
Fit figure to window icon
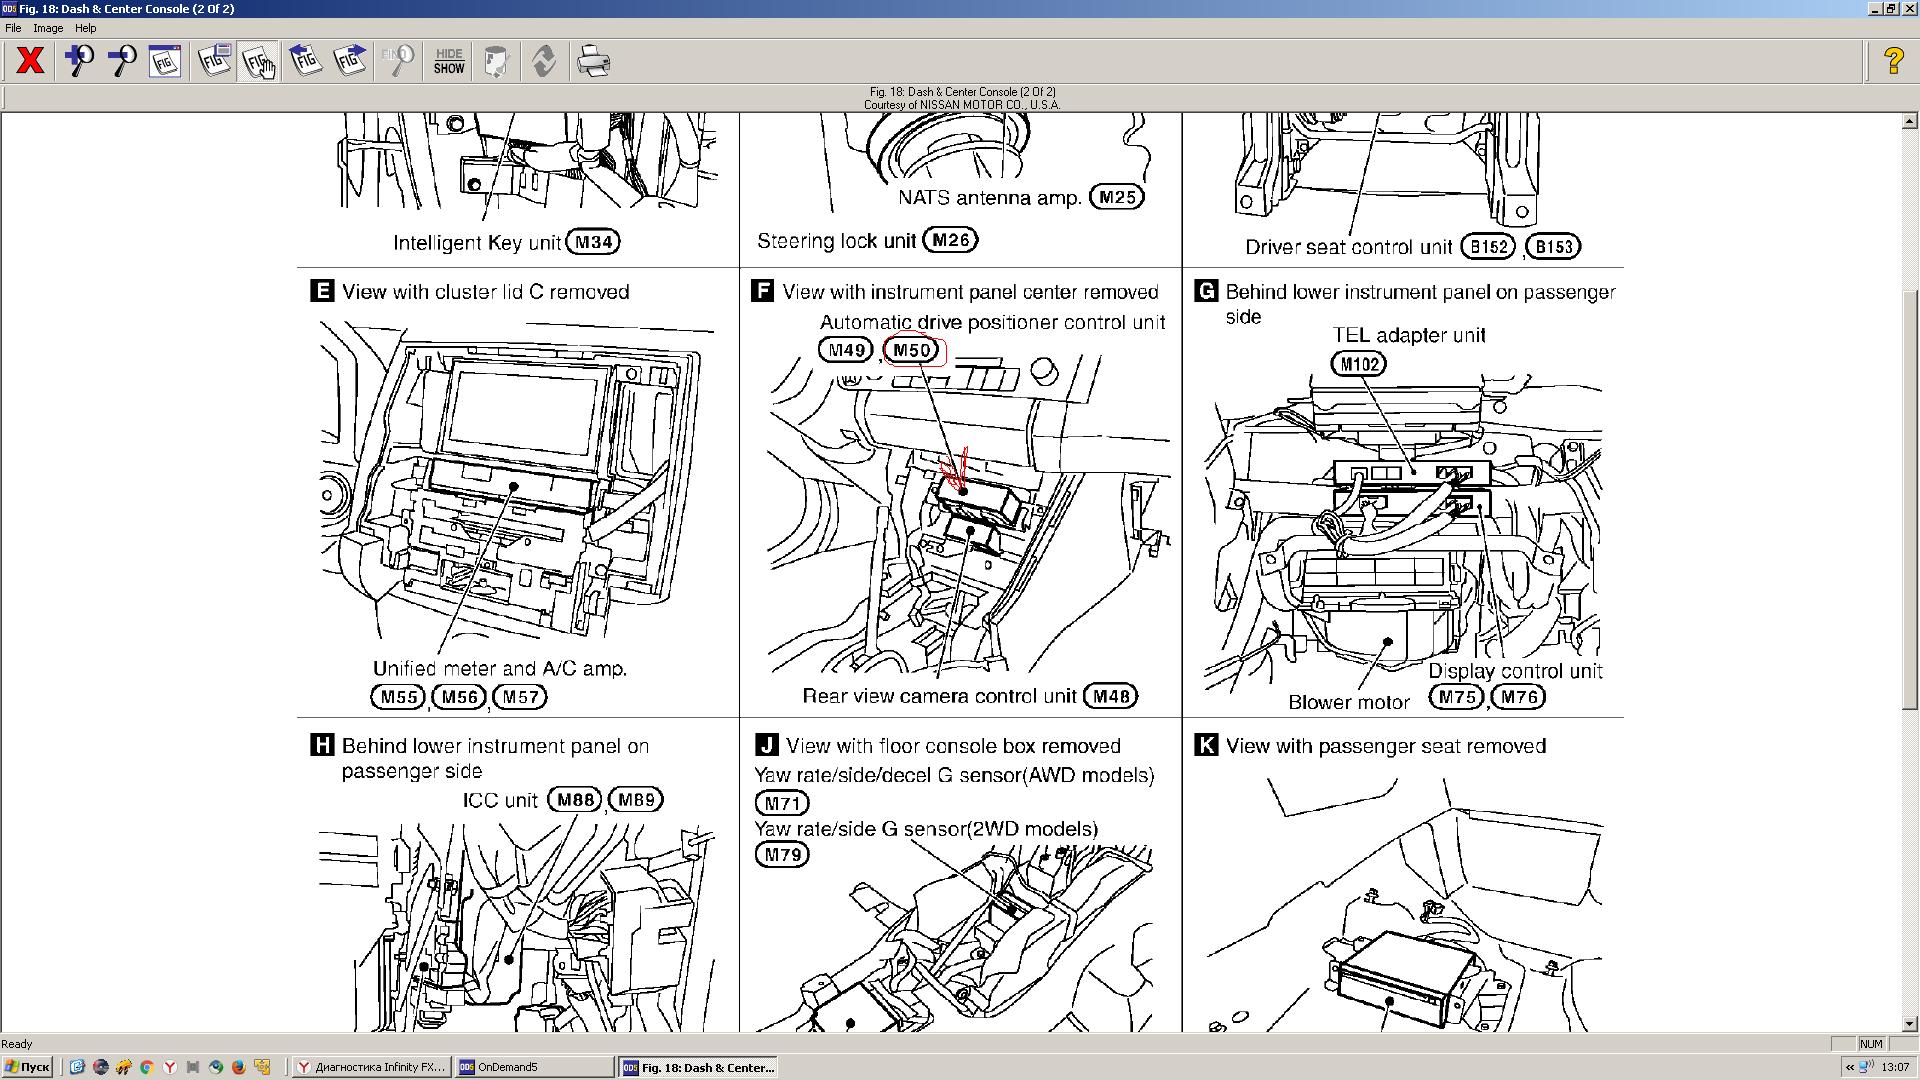click(165, 61)
